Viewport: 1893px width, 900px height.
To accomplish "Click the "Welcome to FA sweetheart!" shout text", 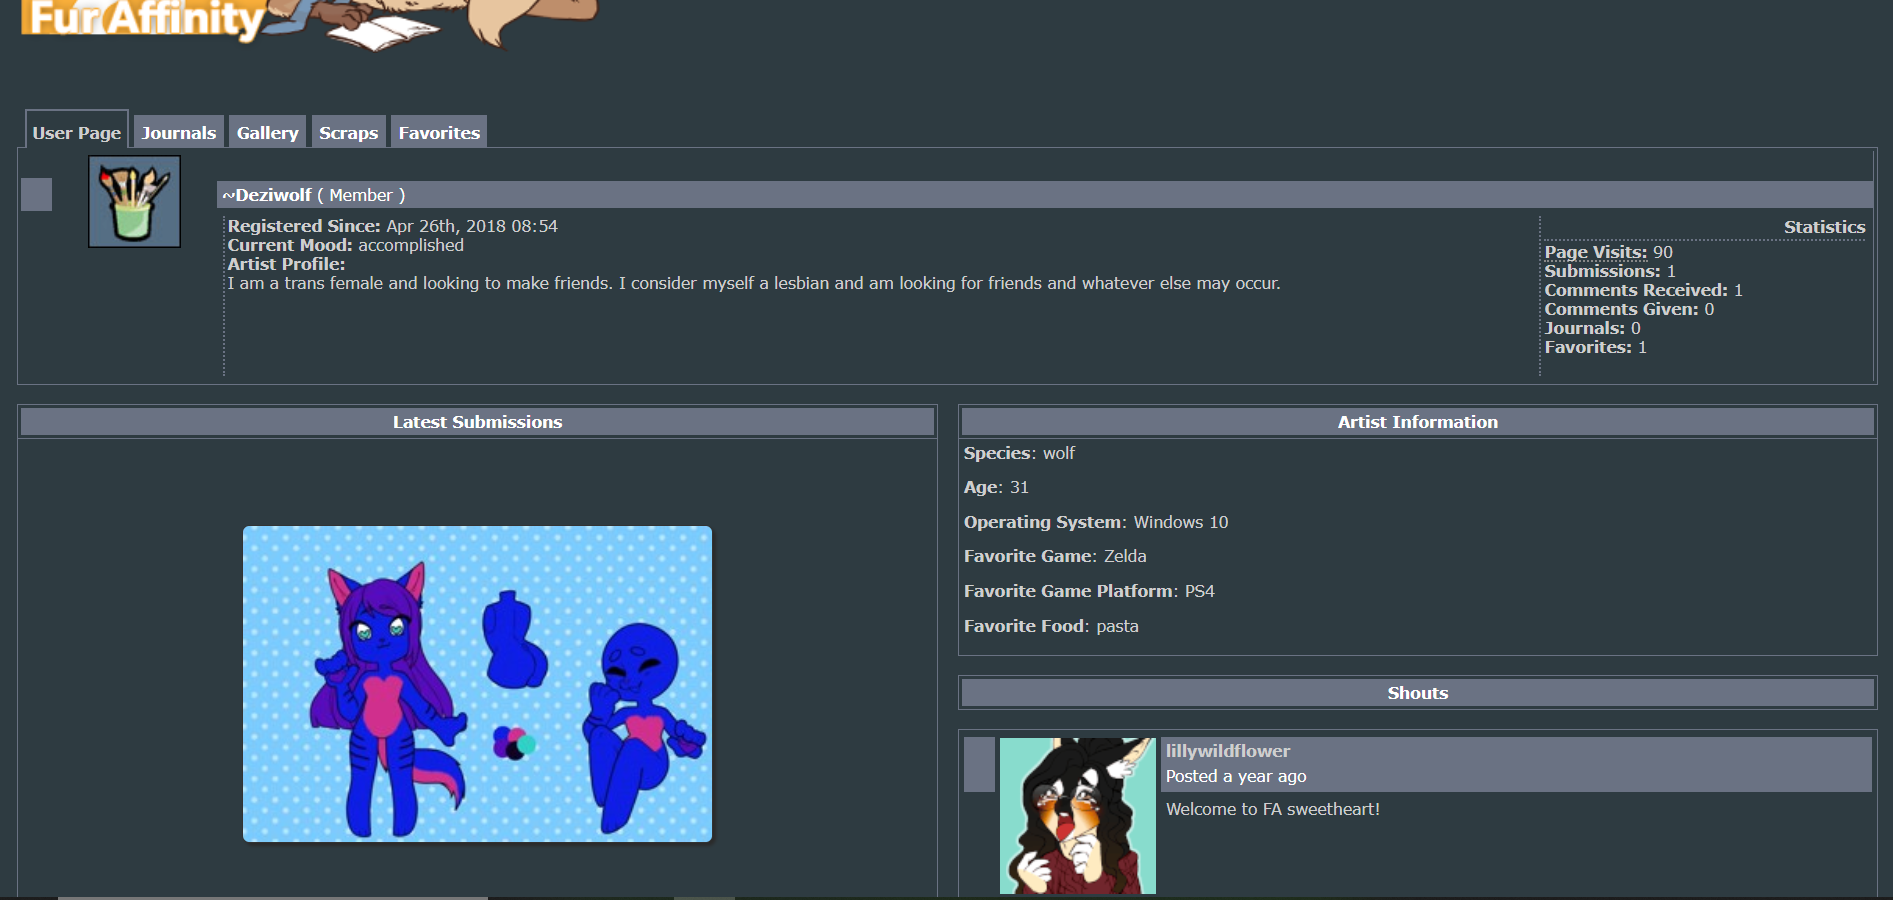I will coord(1273,809).
